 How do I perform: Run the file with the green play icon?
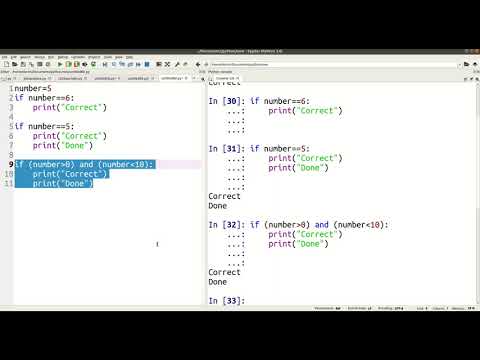[x=60, y=64]
